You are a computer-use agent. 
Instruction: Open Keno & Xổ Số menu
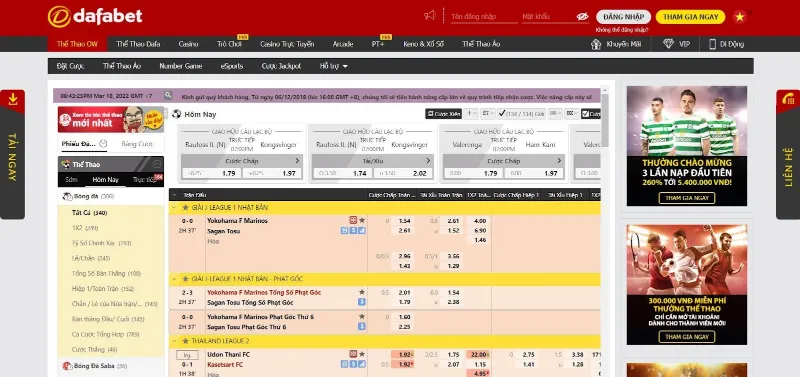tap(423, 44)
